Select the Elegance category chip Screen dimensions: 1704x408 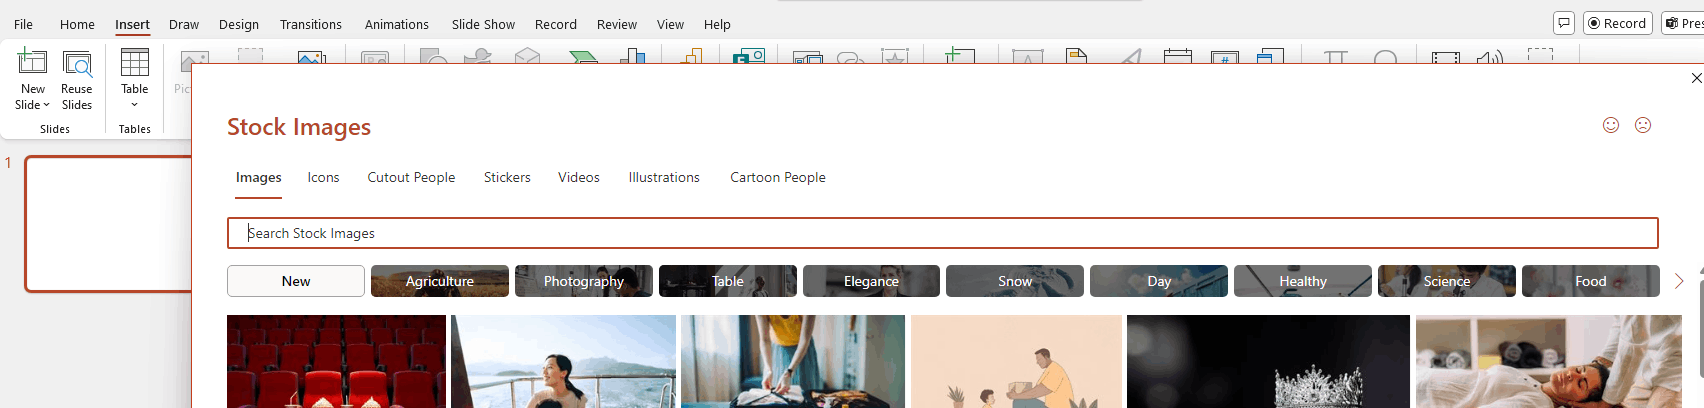pyautogui.click(x=871, y=281)
